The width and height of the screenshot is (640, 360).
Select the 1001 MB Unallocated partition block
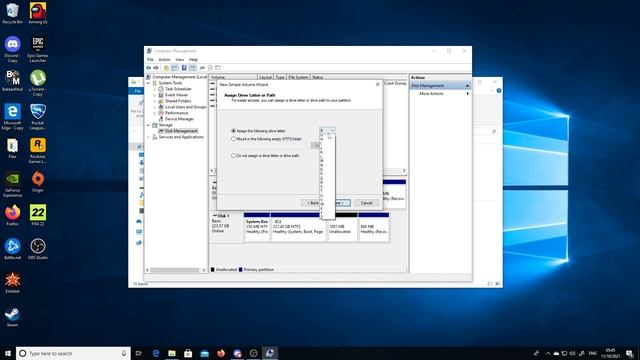(x=342, y=227)
